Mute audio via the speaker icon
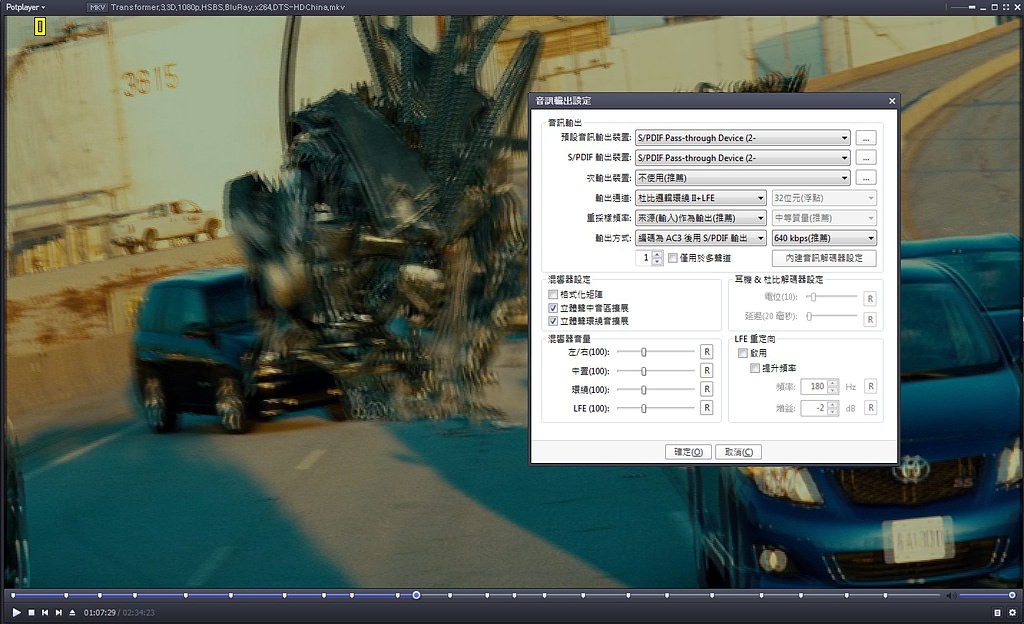 951,595
